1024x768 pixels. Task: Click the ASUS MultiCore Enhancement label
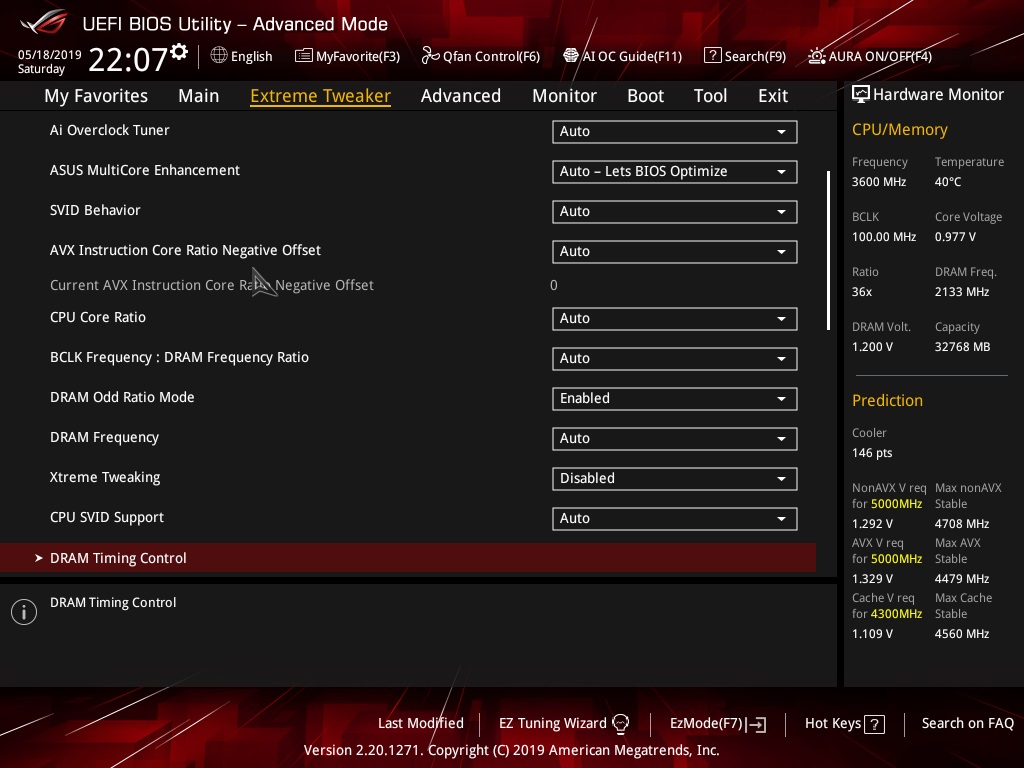point(145,170)
